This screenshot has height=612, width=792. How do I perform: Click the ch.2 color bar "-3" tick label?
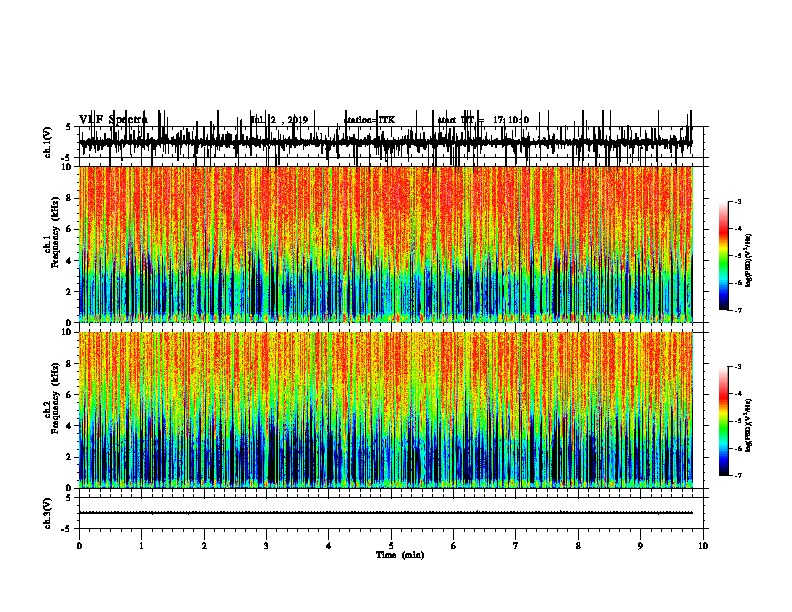pyautogui.click(x=738, y=367)
